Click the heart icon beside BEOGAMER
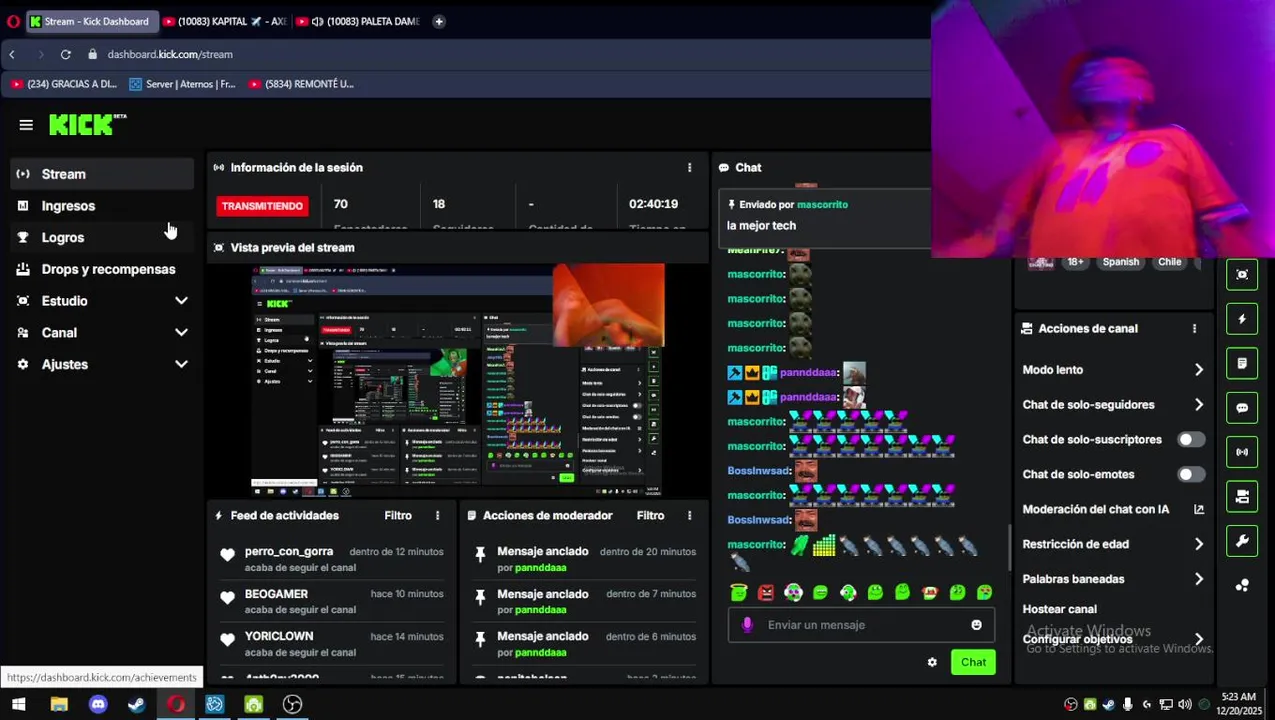The height and width of the screenshot is (720, 1275). pyautogui.click(x=227, y=597)
